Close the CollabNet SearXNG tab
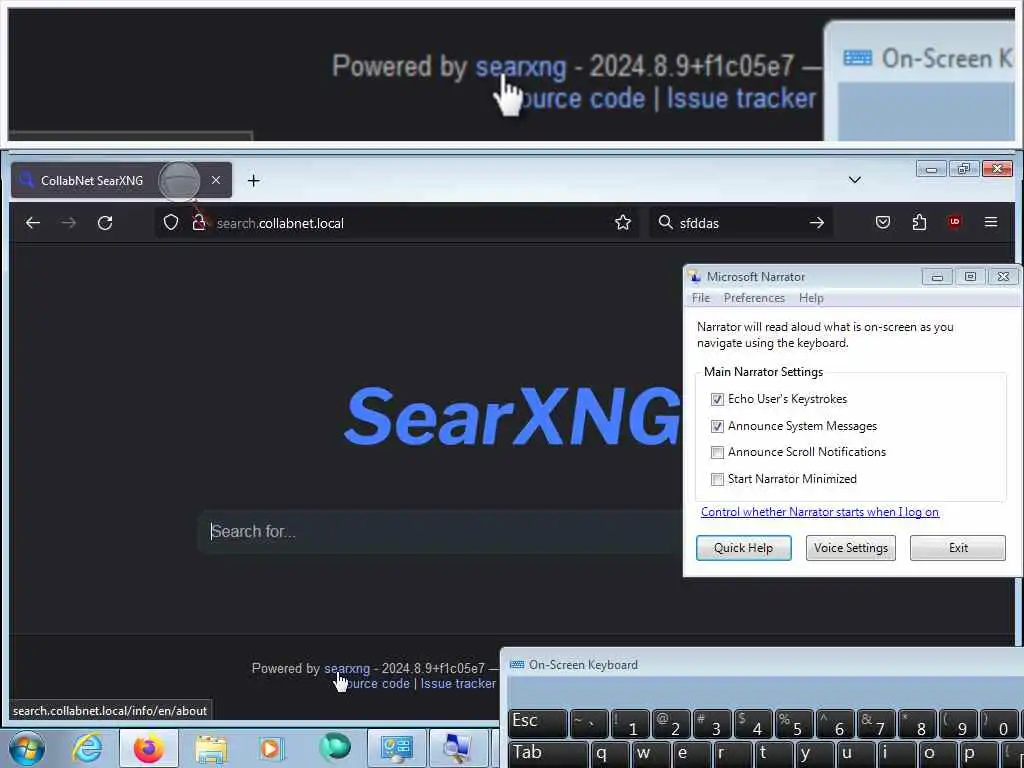This screenshot has width=1024, height=768. click(216, 180)
